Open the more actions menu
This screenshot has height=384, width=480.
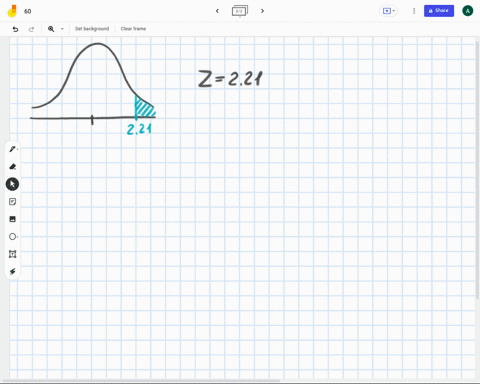(414, 11)
